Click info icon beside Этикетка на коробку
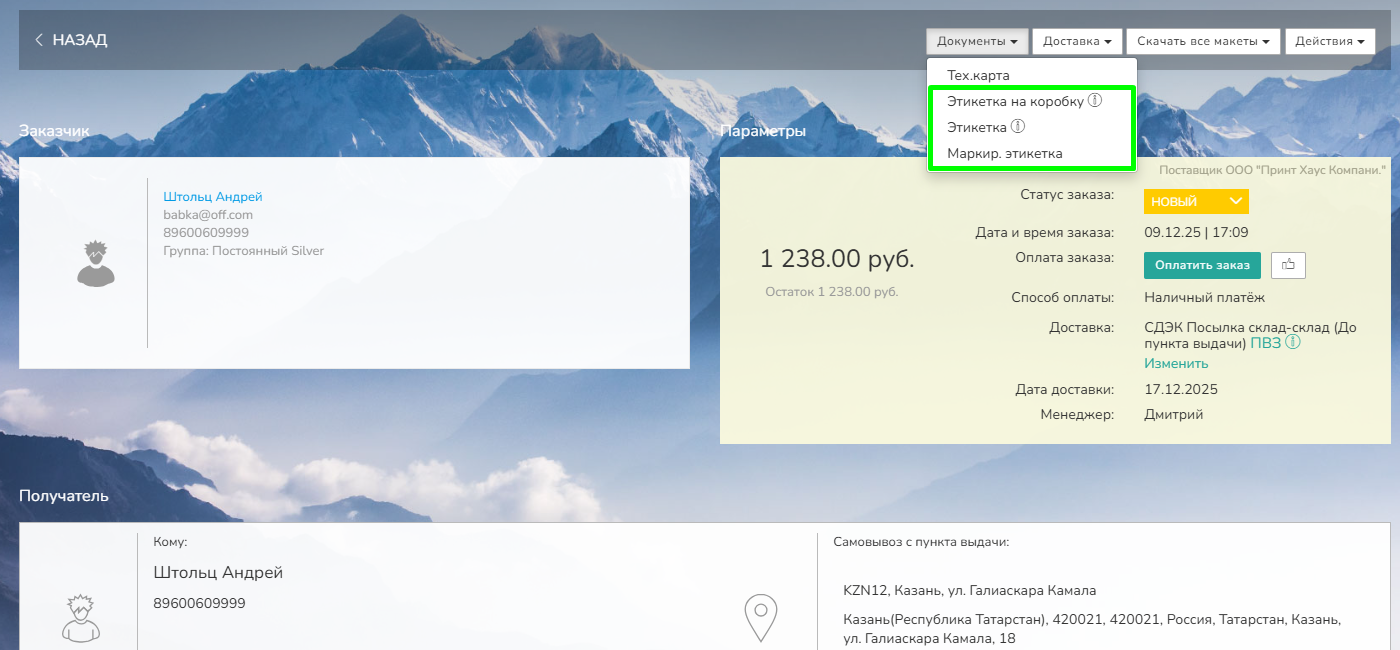This screenshot has width=1400, height=650. click(1095, 101)
